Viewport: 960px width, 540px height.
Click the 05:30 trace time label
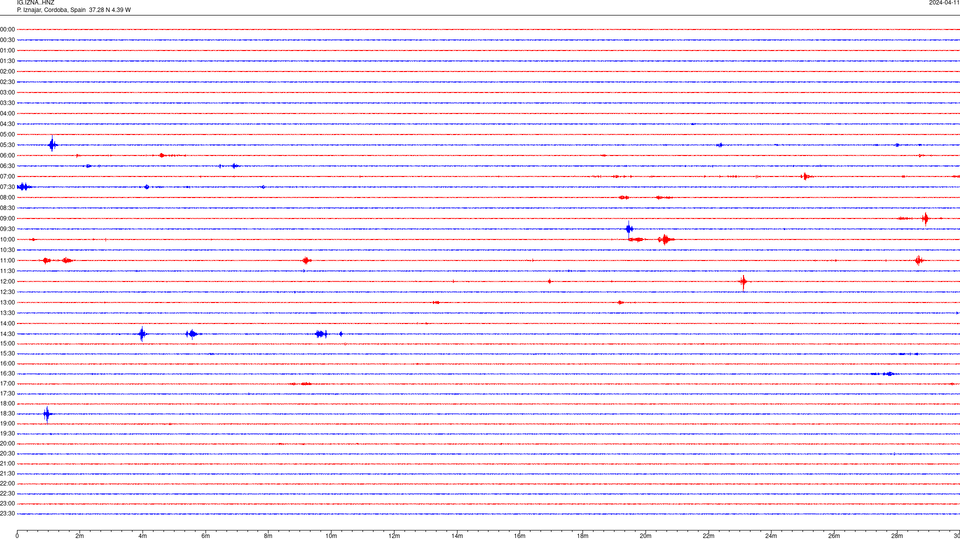tap(7, 145)
